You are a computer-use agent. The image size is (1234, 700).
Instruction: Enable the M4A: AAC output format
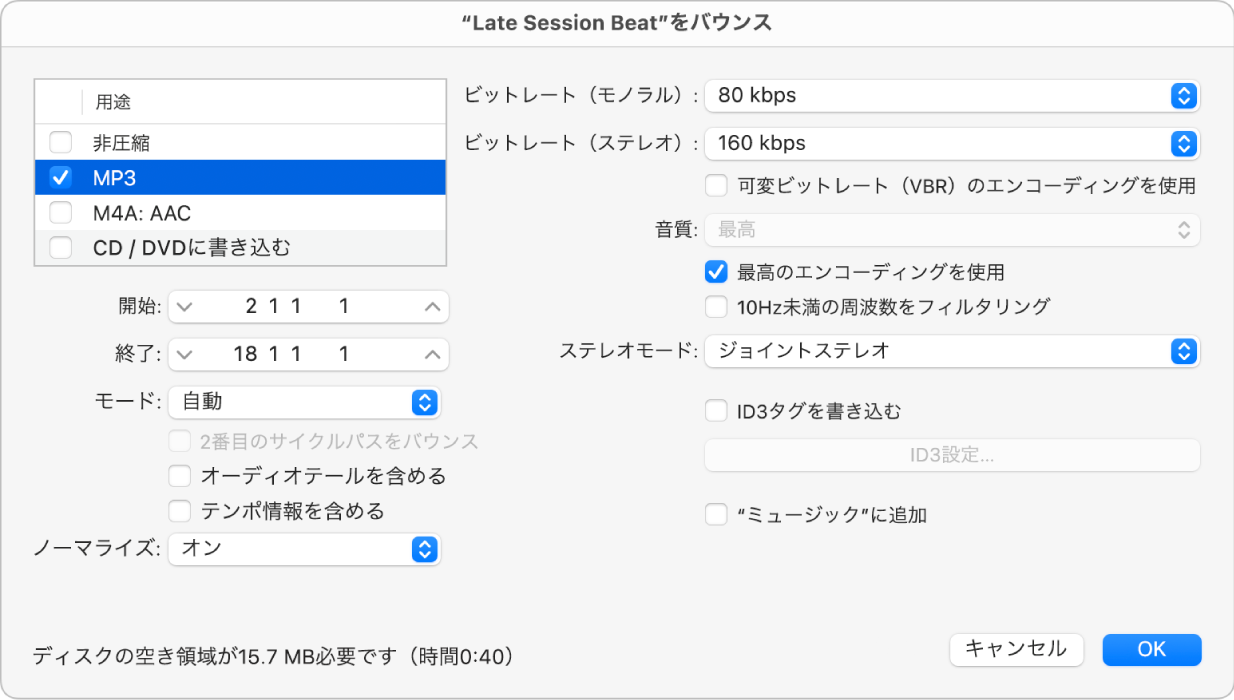point(60,212)
